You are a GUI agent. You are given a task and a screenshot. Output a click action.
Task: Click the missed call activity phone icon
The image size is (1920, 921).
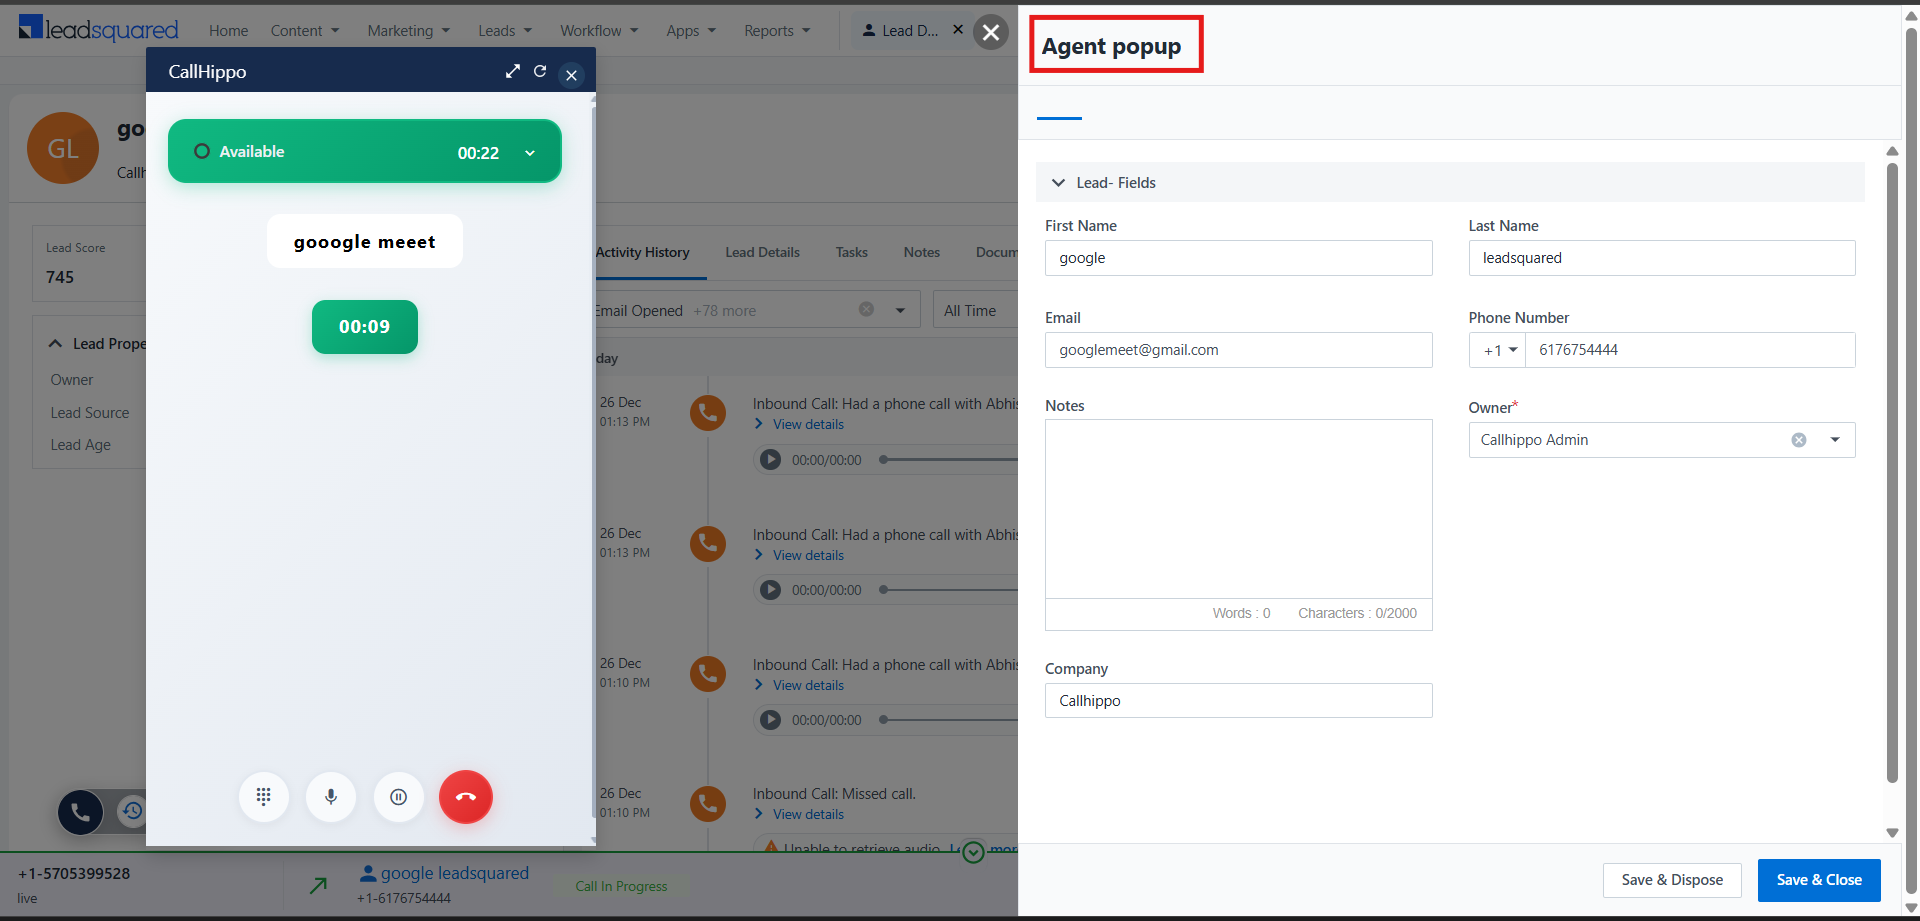click(708, 803)
